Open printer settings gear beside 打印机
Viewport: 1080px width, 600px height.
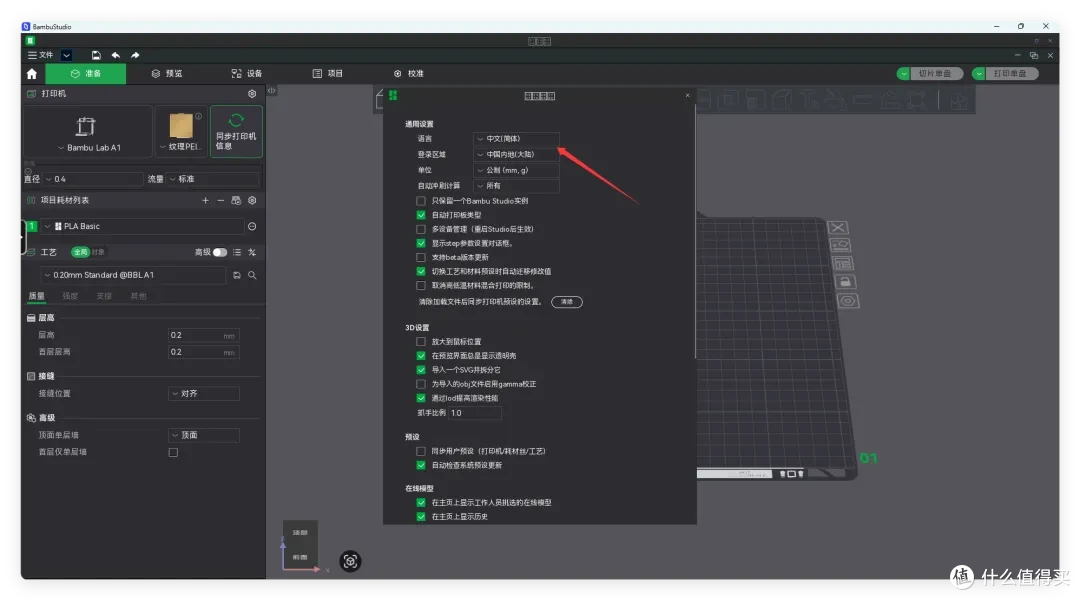click(252, 94)
